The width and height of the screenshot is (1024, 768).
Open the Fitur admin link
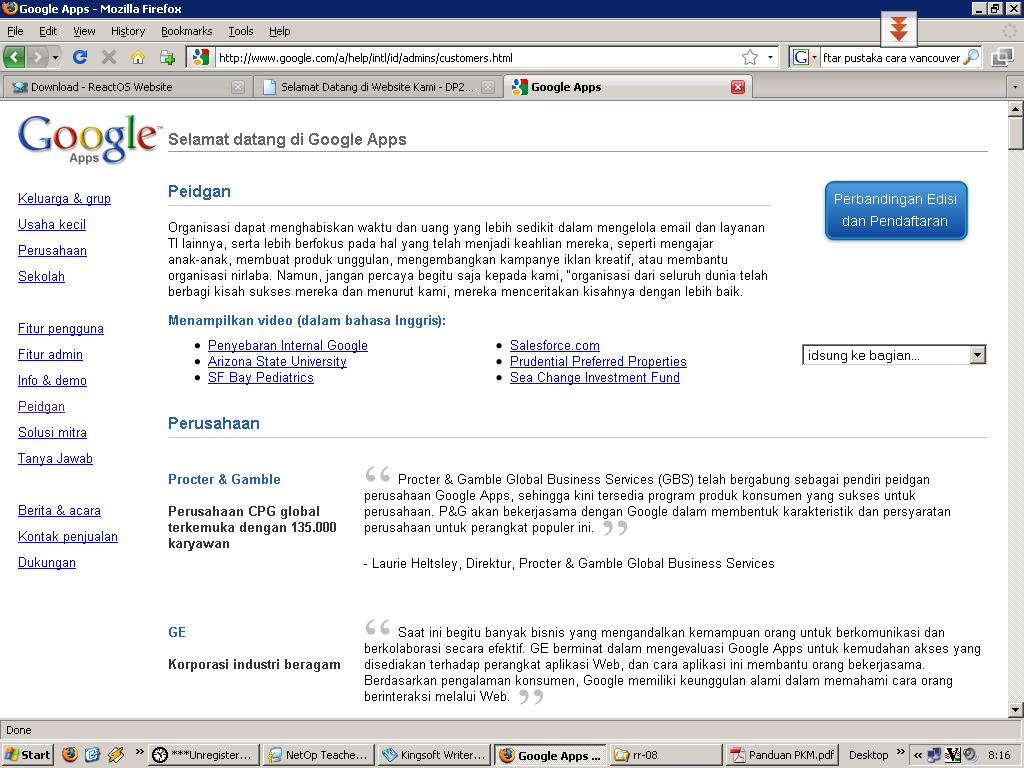coord(50,355)
